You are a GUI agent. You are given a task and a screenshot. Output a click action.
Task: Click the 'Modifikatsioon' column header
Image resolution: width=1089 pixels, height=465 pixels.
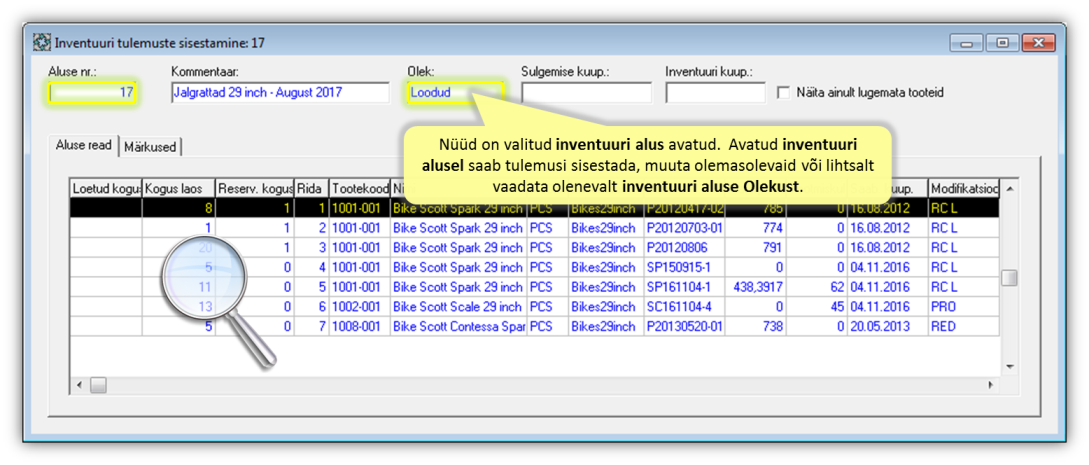964,189
